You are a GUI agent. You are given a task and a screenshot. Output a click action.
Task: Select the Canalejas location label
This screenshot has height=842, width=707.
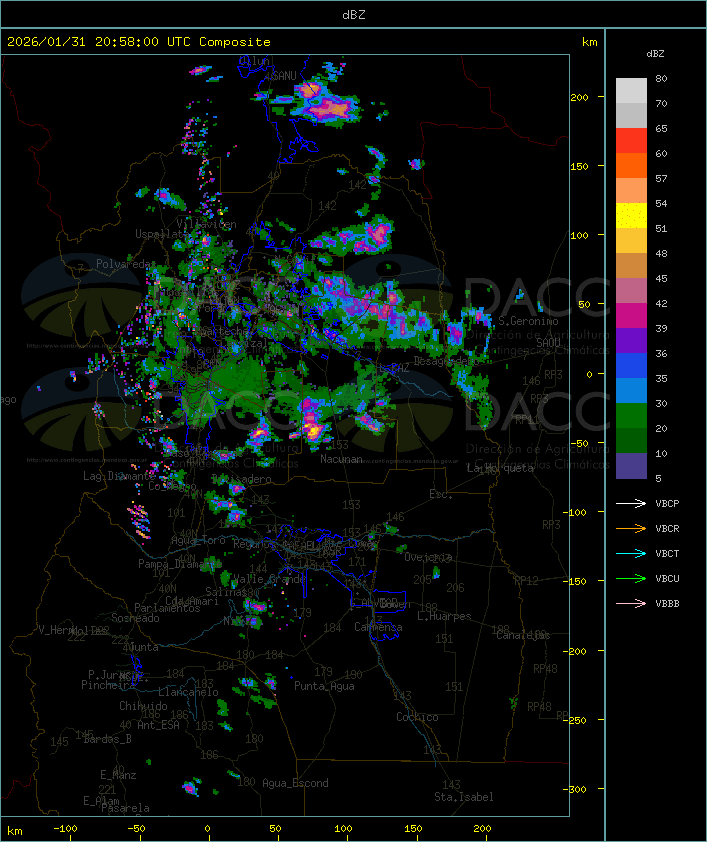[523, 635]
